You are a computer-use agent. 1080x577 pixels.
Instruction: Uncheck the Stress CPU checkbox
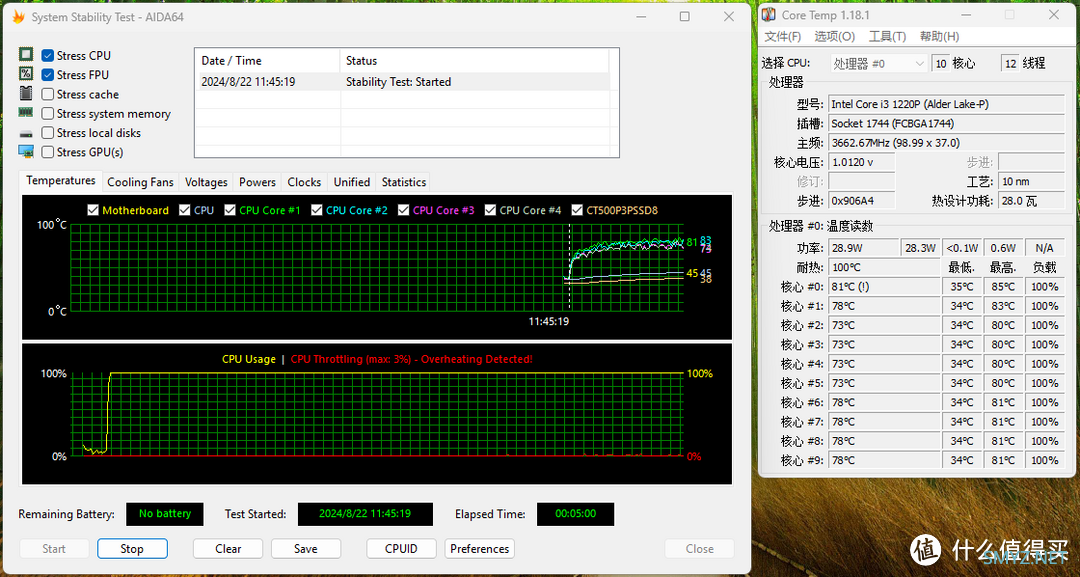point(48,56)
